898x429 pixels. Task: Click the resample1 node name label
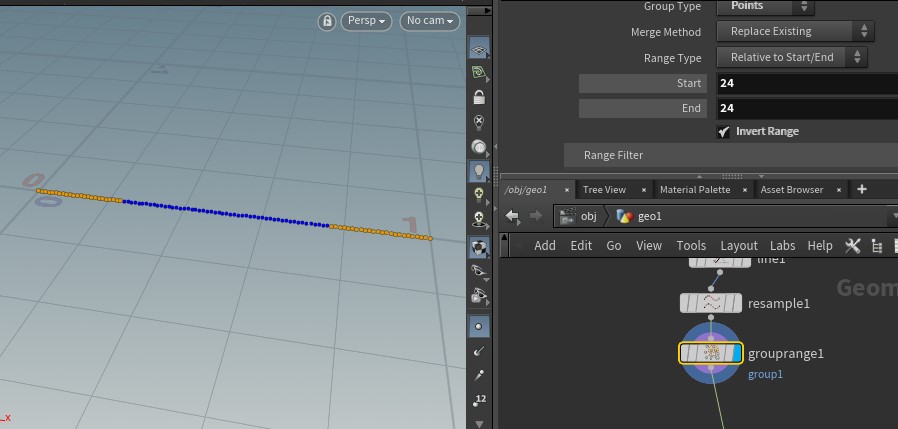click(779, 304)
